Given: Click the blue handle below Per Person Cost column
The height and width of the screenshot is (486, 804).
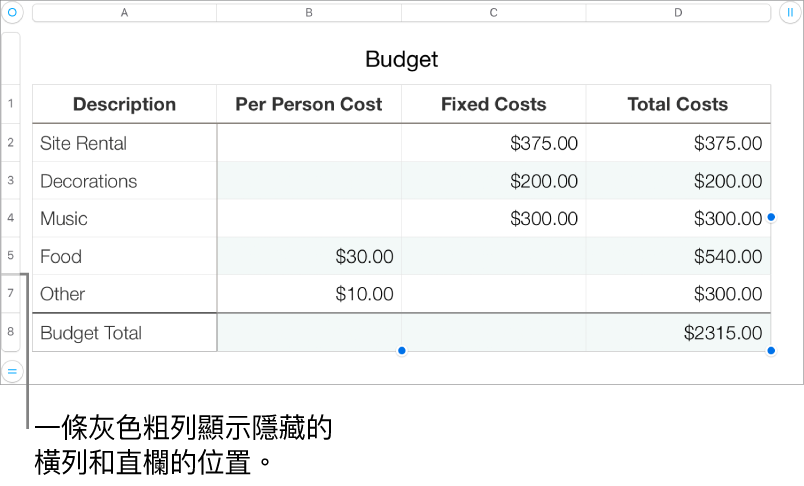Looking at the screenshot, I should (401, 351).
